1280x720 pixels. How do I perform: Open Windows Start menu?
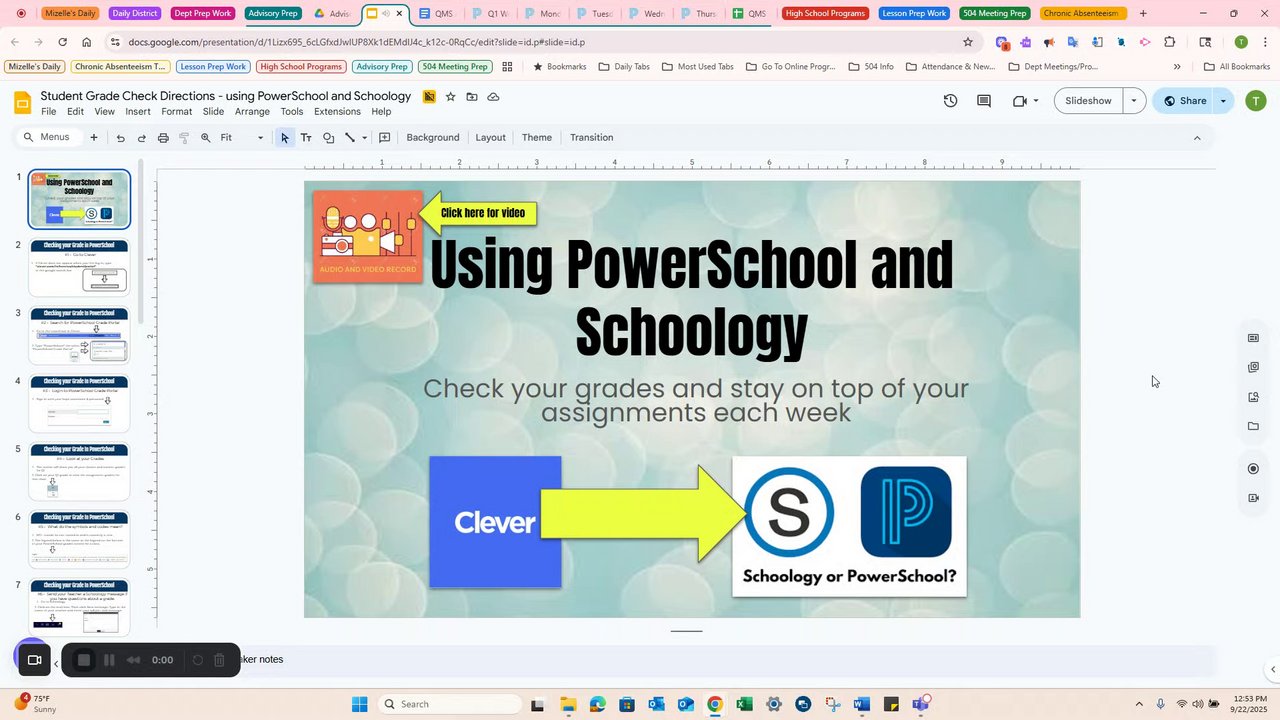pyautogui.click(x=360, y=704)
